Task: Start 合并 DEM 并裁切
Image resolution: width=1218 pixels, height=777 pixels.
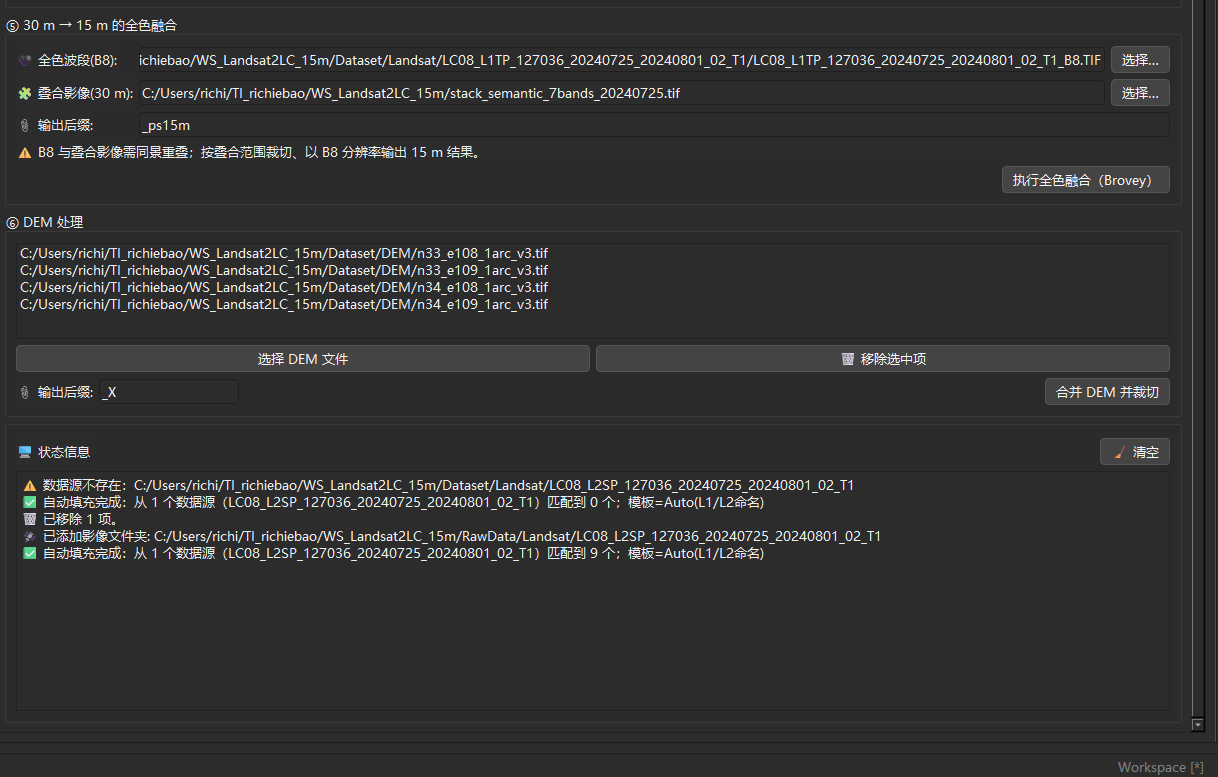Action: [x=1106, y=392]
